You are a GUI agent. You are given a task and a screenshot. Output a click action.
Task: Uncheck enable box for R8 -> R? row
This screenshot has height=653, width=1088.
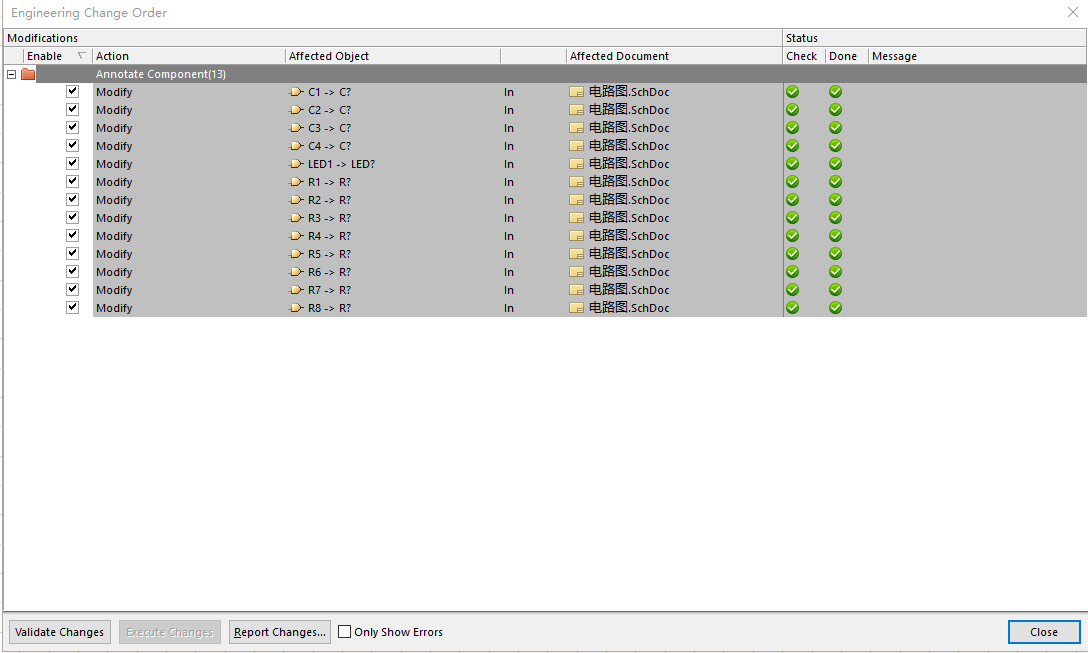point(72,308)
